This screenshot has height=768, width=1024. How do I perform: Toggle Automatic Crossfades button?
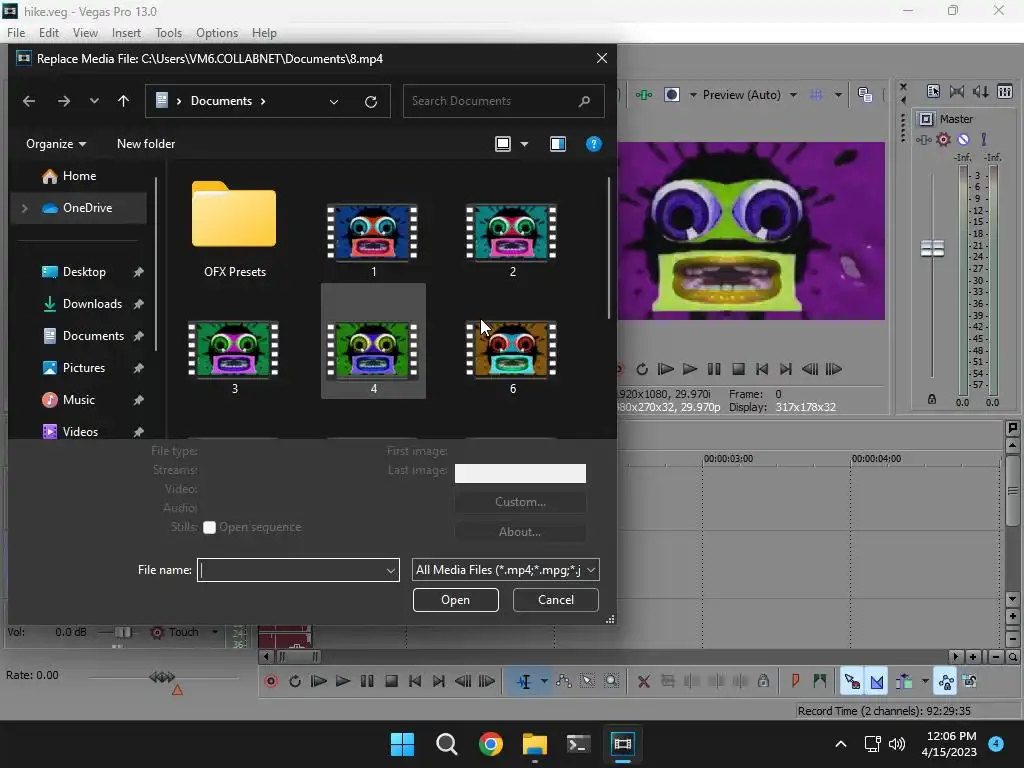[x=877, y=681]
